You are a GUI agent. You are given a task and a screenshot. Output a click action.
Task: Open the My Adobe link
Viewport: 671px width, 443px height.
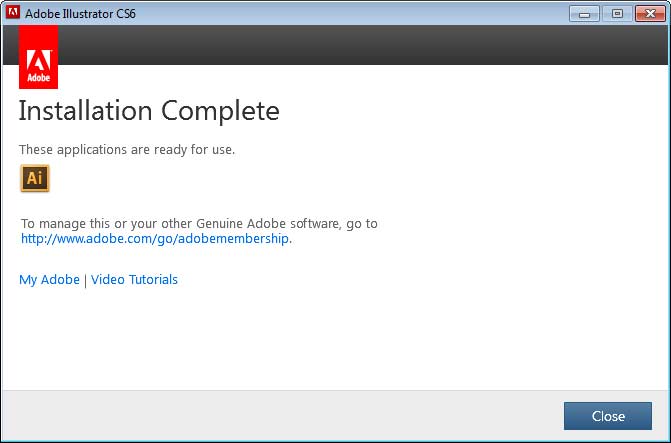tap(49, 279)
